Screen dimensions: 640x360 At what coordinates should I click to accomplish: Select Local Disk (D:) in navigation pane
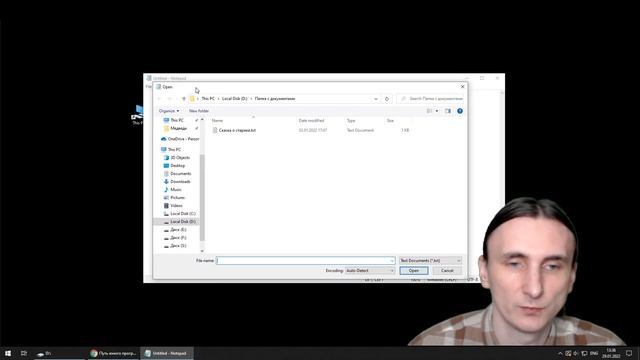[x=182, y=222]
